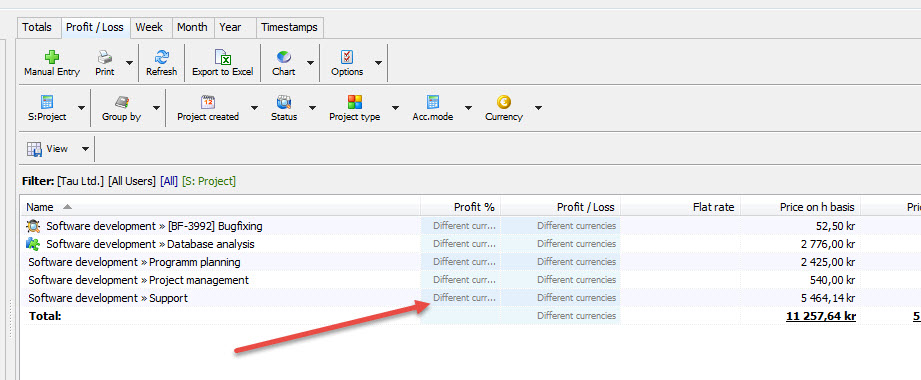Click the Options checklist icon

coord(347,57)
